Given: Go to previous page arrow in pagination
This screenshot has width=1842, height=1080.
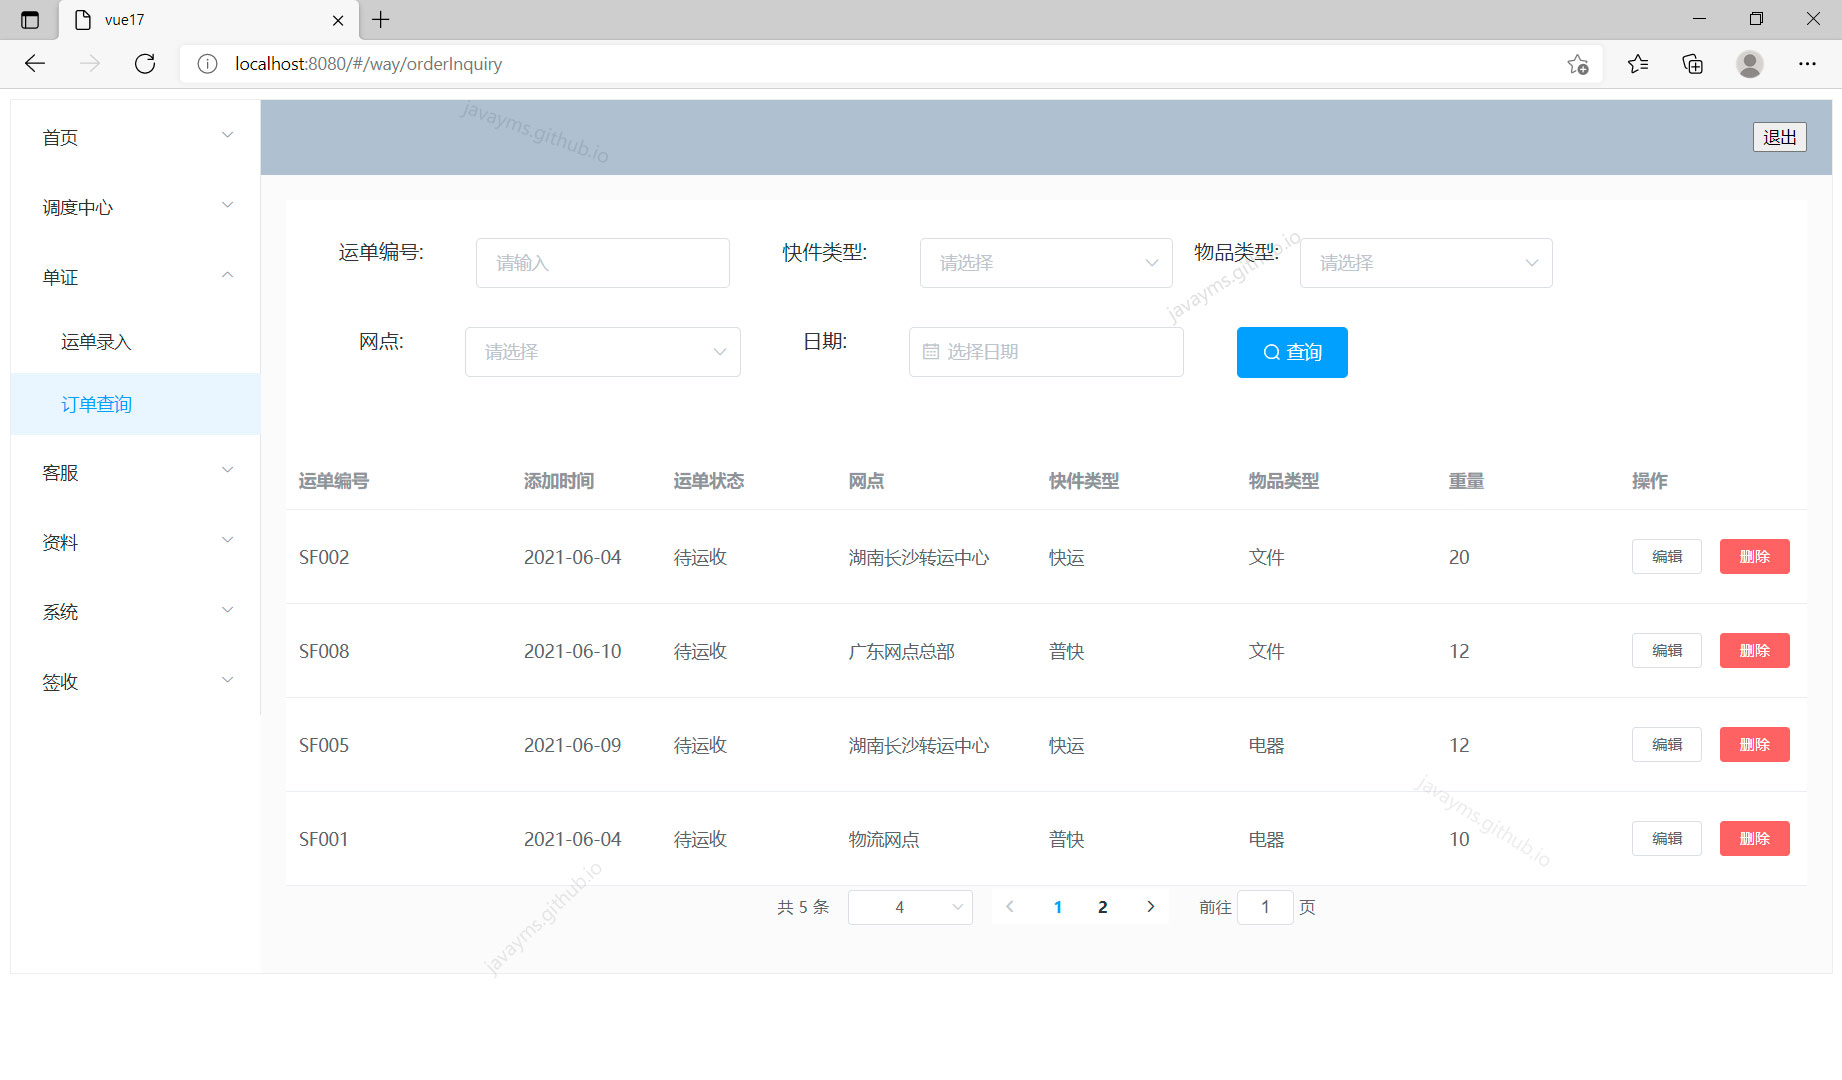Looking at the screenshot, I should click(1010, 907).
